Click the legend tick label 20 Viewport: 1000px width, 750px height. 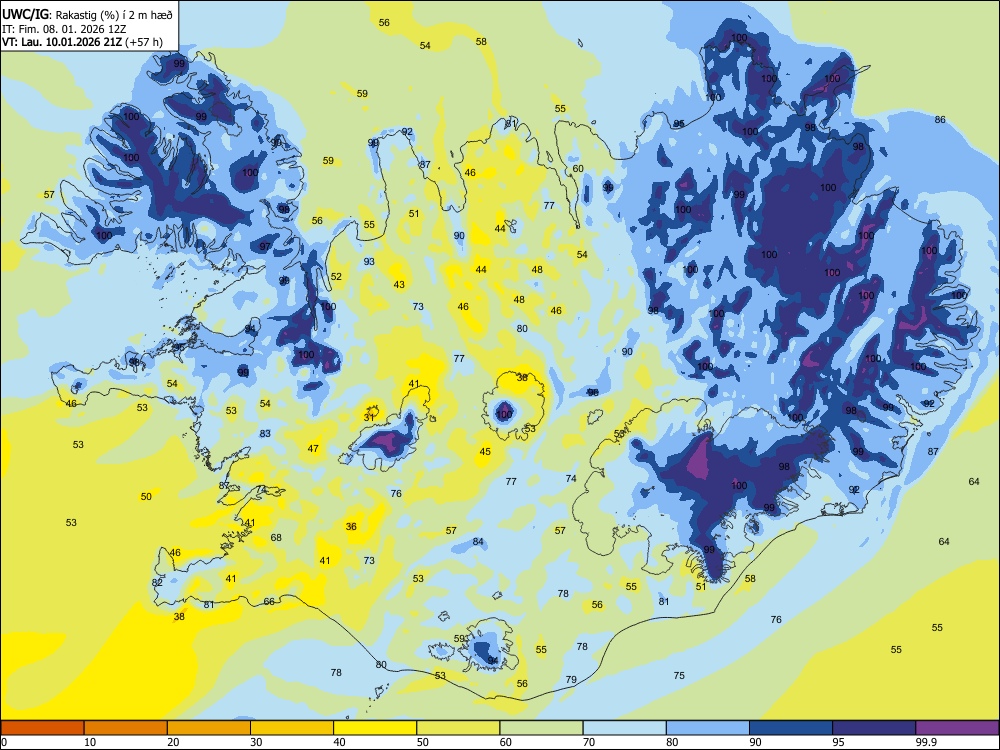click(173, 742)
